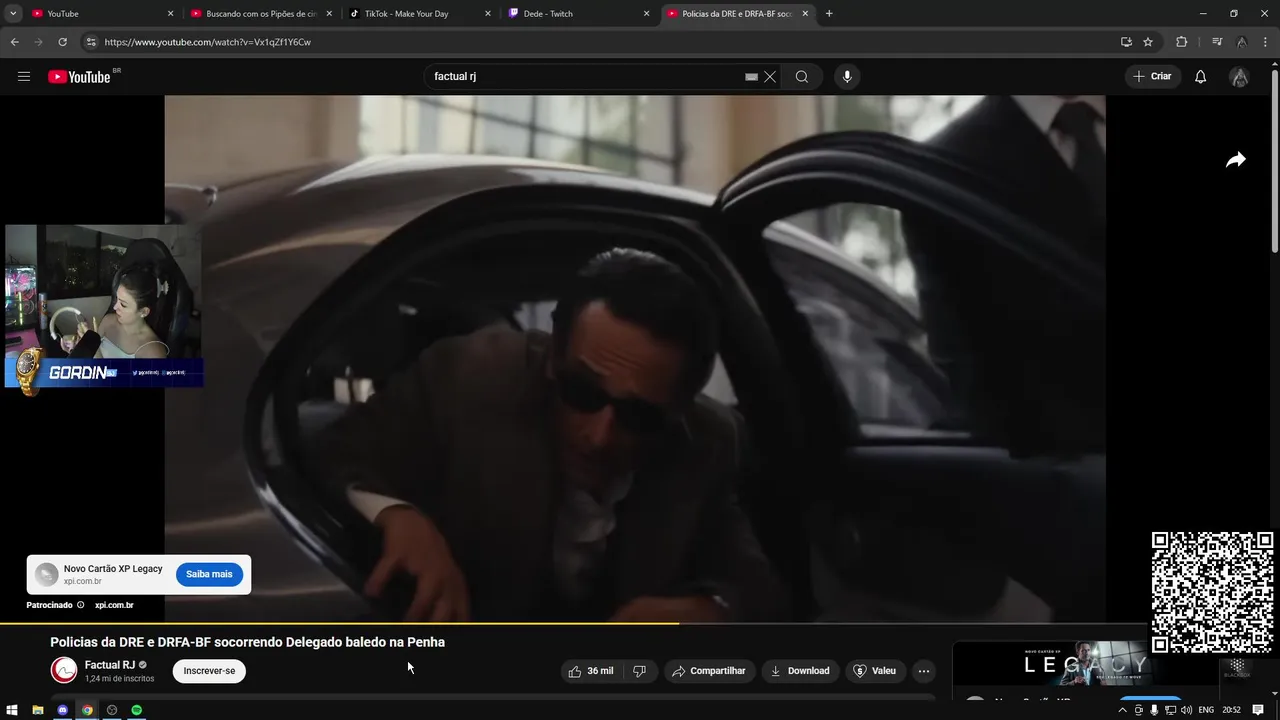The width and height of the screenshot is (1280, 720).
Task: Click Saiba mais on the XP Legacy ad
Action: point(209,575)
